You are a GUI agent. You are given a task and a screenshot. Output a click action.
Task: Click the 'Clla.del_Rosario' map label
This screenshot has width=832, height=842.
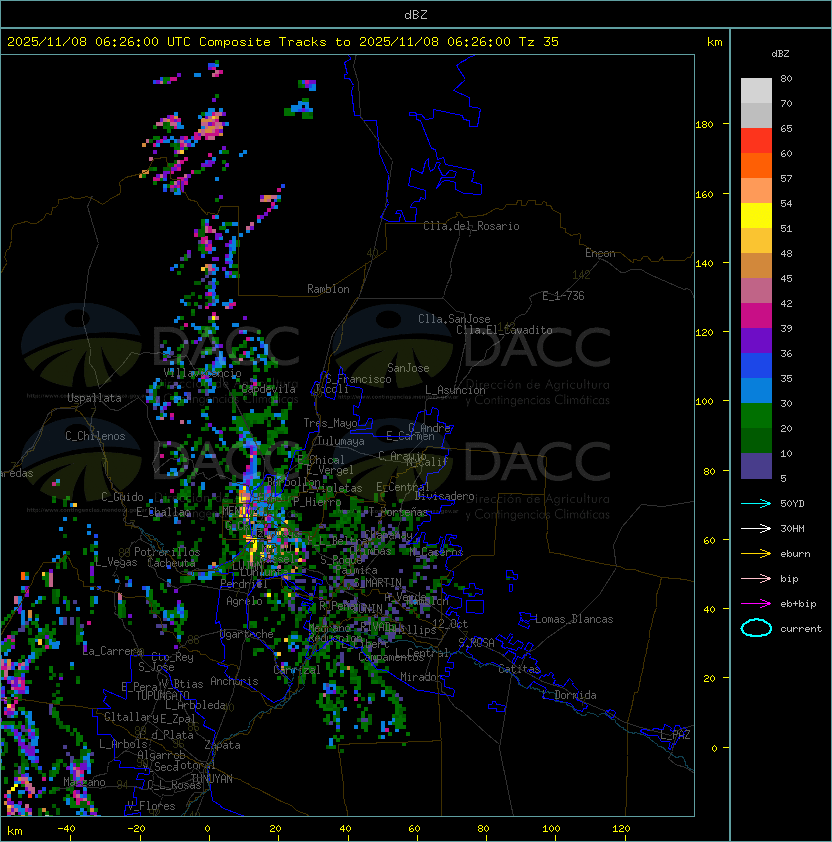pos(471,226)
